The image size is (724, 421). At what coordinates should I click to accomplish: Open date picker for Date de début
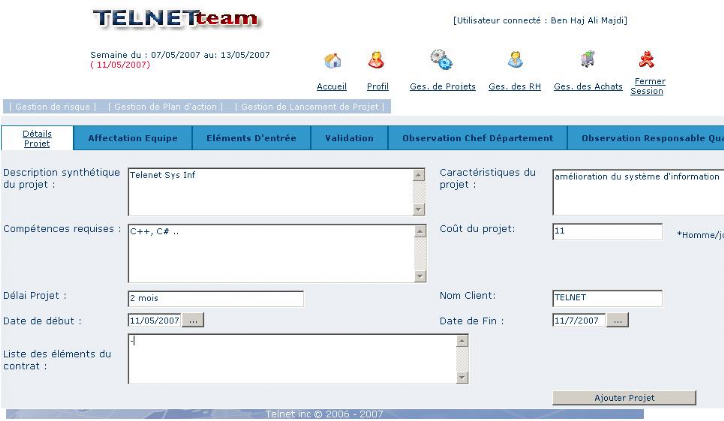193,320
